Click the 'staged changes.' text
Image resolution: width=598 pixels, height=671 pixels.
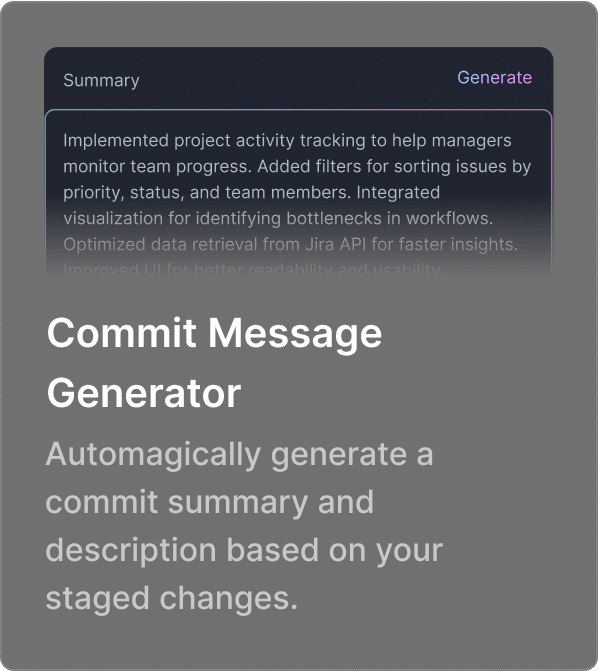172,598
